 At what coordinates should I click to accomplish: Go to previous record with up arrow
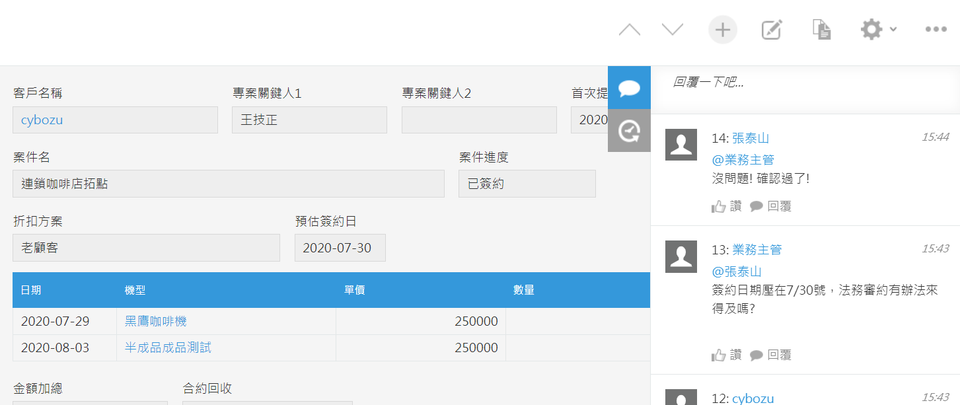[629, 30]
